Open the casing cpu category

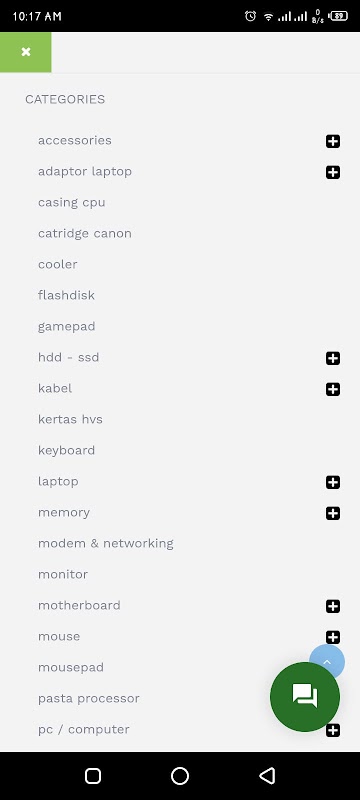pos(71,203)
